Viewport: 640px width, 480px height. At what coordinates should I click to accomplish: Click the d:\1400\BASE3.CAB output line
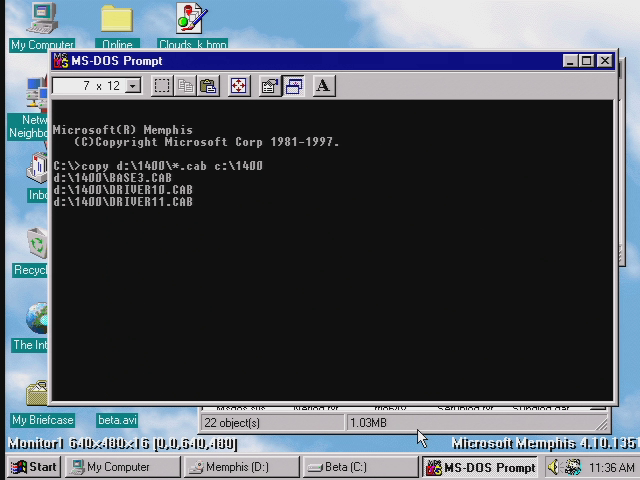click(112, 178)
